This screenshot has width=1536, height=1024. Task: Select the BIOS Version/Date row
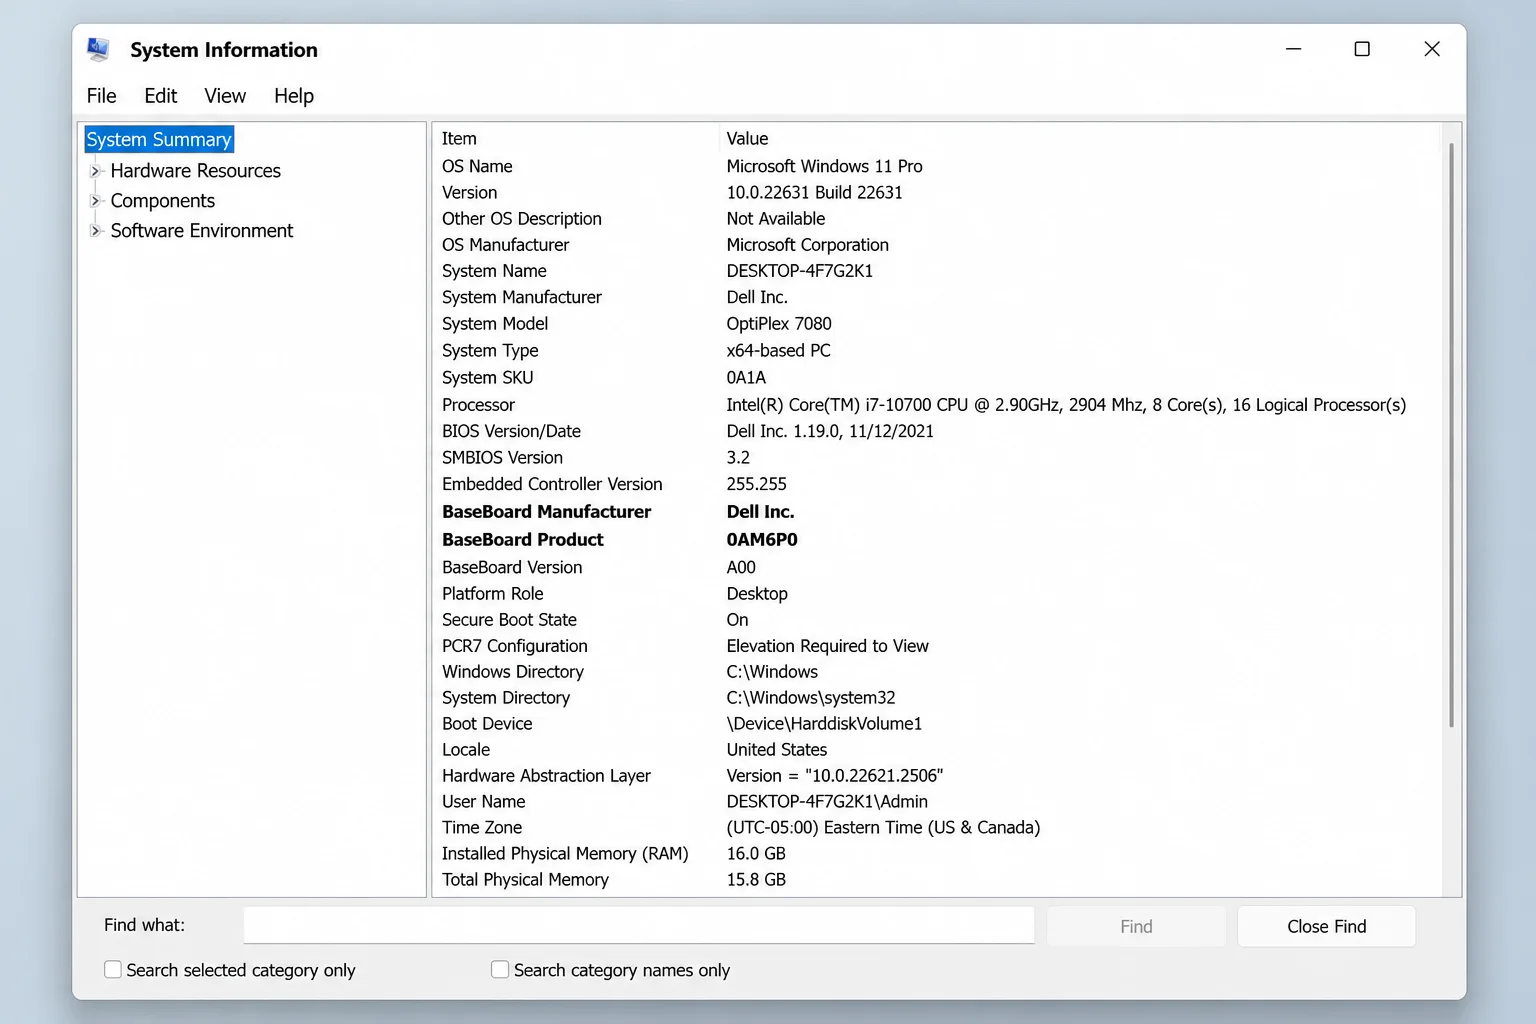click(x=938, y=432)
